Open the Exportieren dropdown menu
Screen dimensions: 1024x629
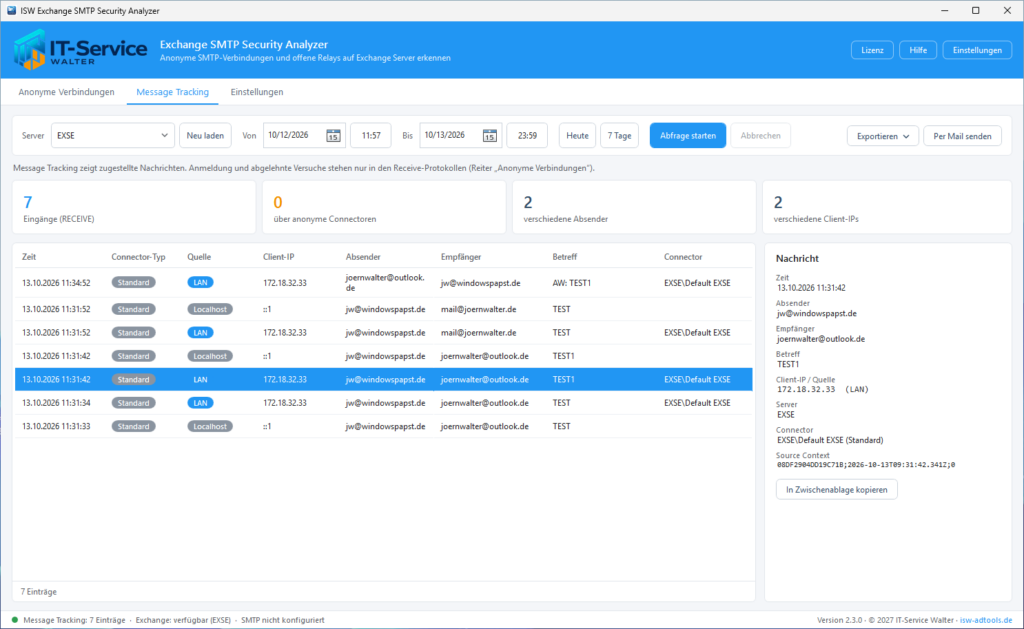(x=883, y=136)
